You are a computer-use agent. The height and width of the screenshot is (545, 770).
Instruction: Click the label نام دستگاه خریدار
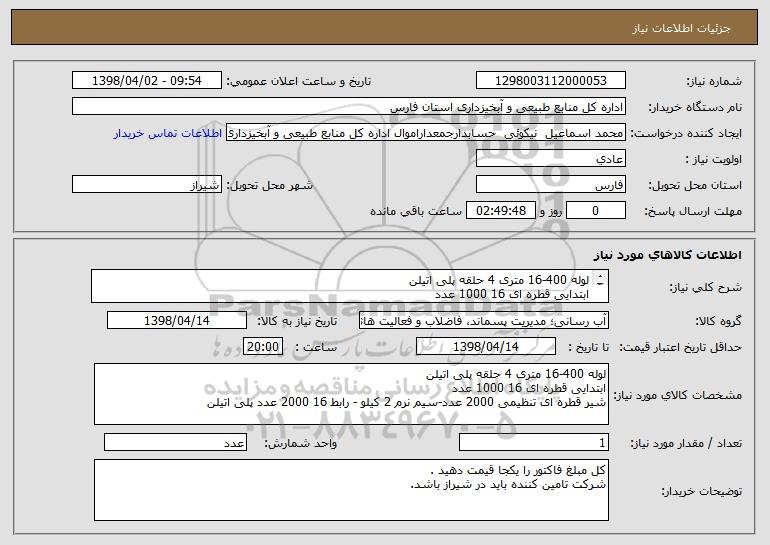point(695,107)
